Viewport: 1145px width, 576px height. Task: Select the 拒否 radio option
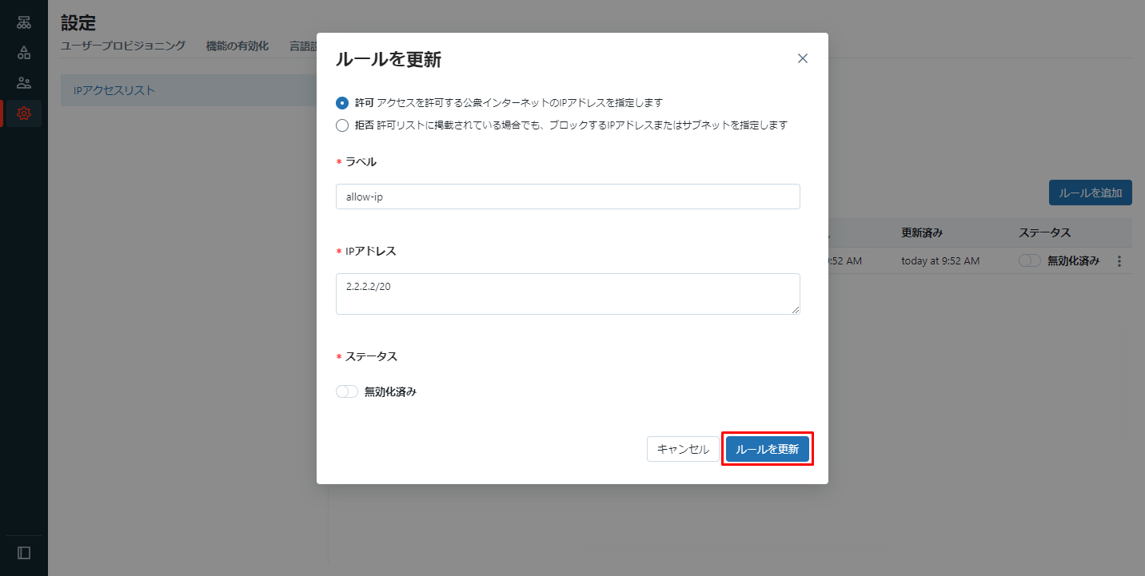[342, 126]
